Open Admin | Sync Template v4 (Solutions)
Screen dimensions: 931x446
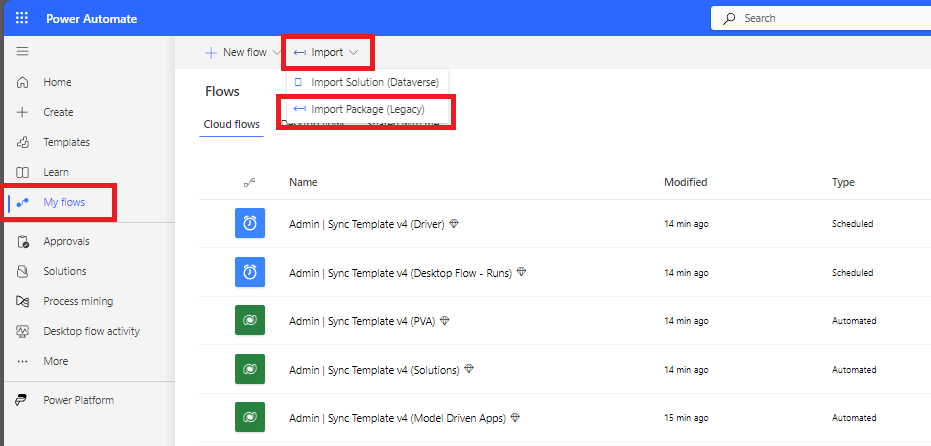[x=374, y=369]
